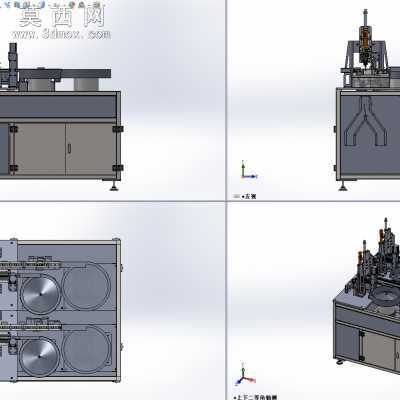
Task: Select the lower solid disc in top view
Action: (39, 356)
